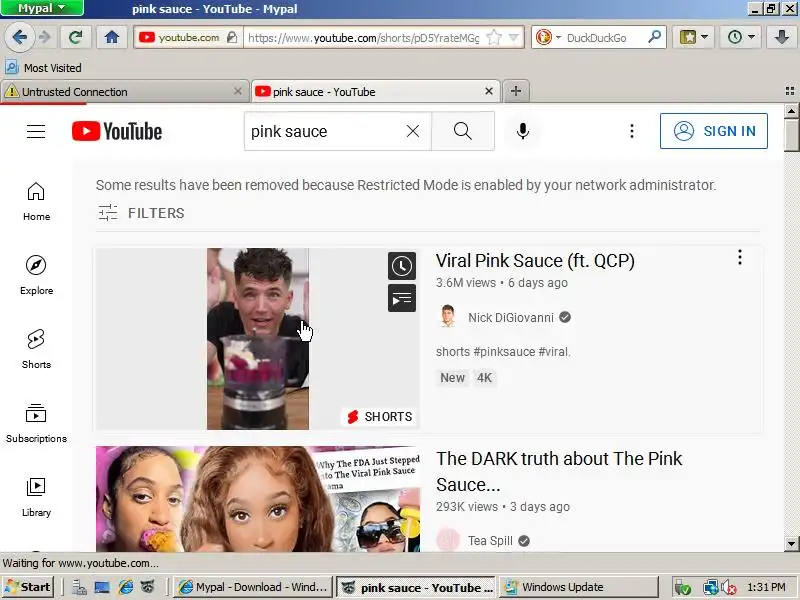Open the URL history dropdown arrow

coord(514,37)
